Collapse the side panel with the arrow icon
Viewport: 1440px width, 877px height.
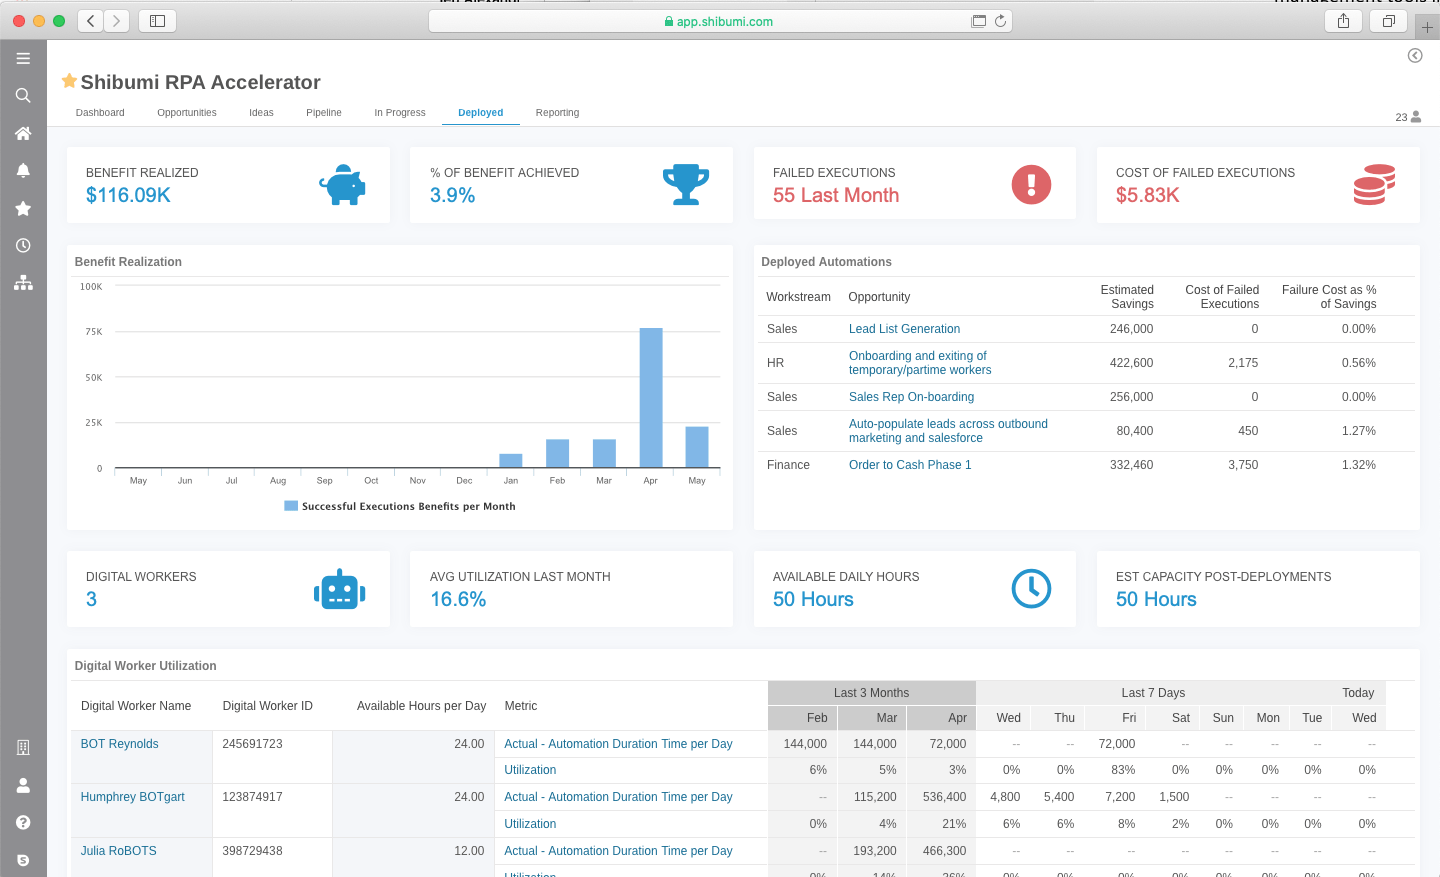coord(1414,56)
